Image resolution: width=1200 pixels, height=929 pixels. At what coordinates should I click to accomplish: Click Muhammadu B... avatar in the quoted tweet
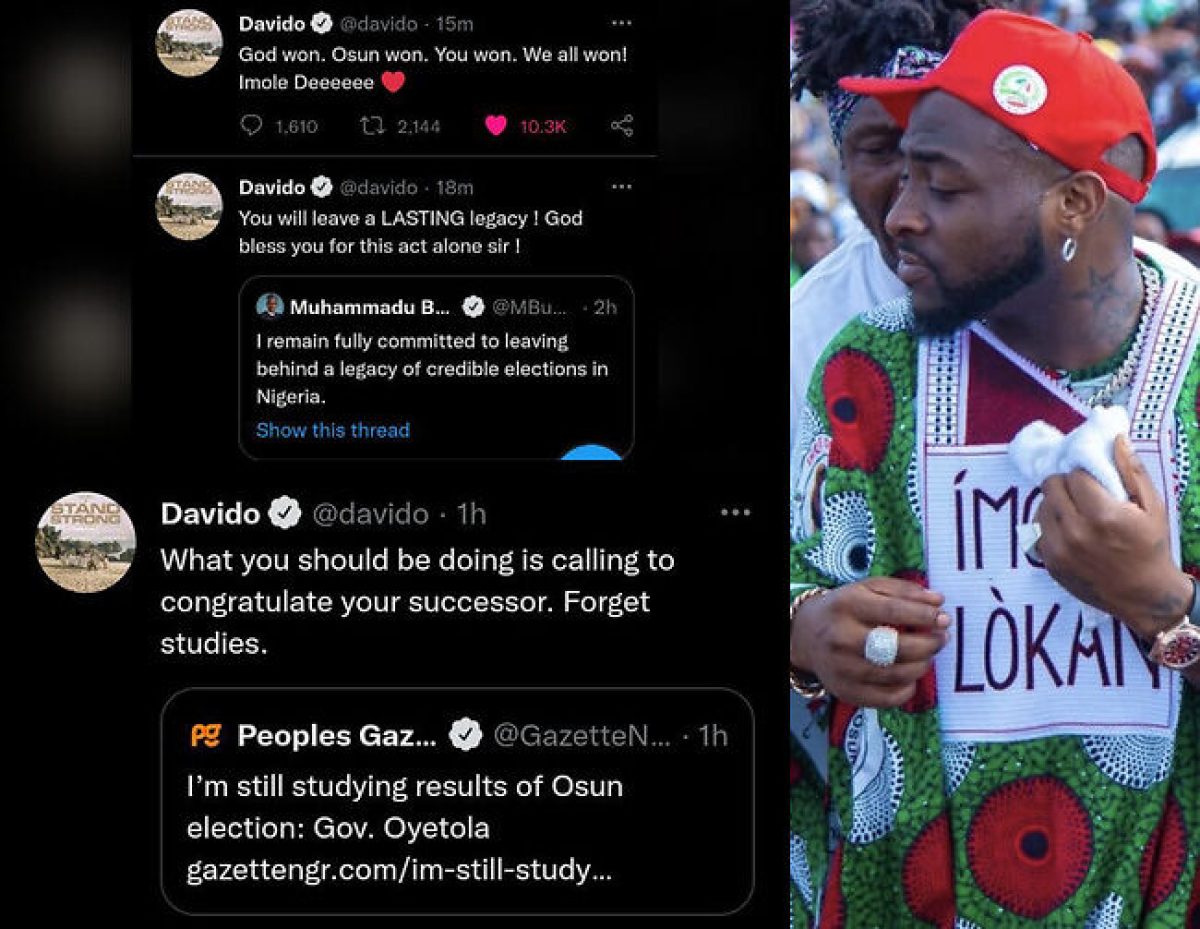[270, 306]
